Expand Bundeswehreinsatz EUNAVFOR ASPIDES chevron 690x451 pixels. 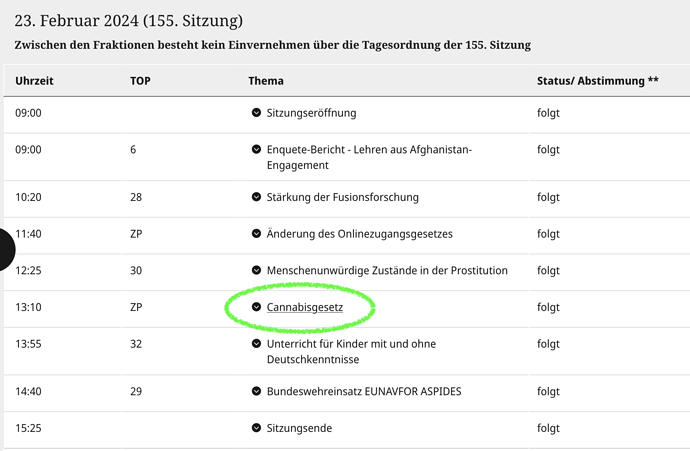[256, 391]
